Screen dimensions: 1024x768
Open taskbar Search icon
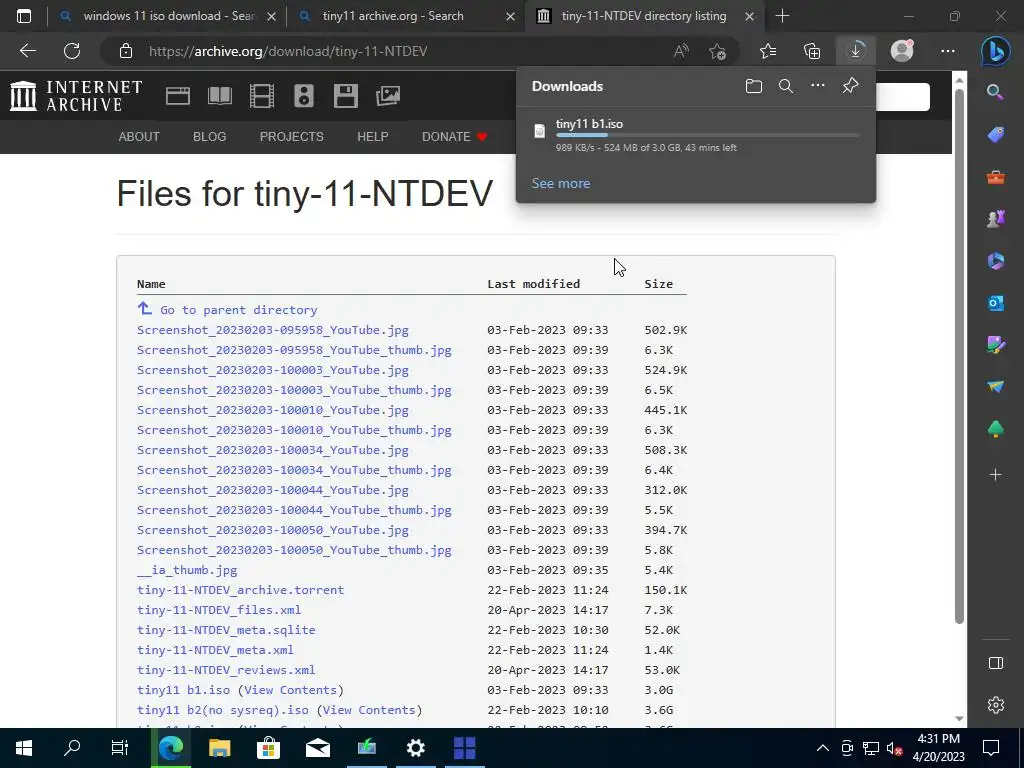(x=72, y=748)
